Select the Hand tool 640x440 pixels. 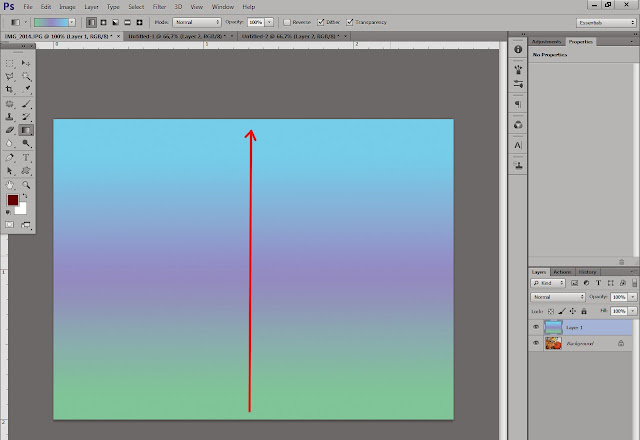[9, 185]
